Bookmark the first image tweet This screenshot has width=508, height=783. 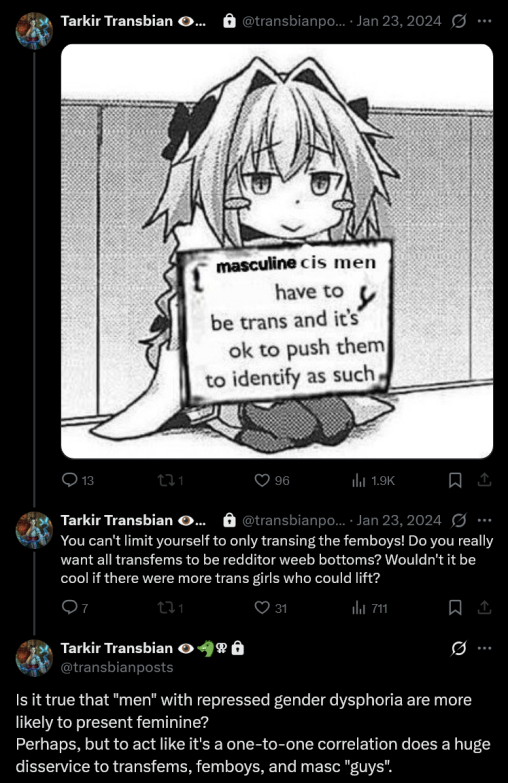tap(455, 480)
